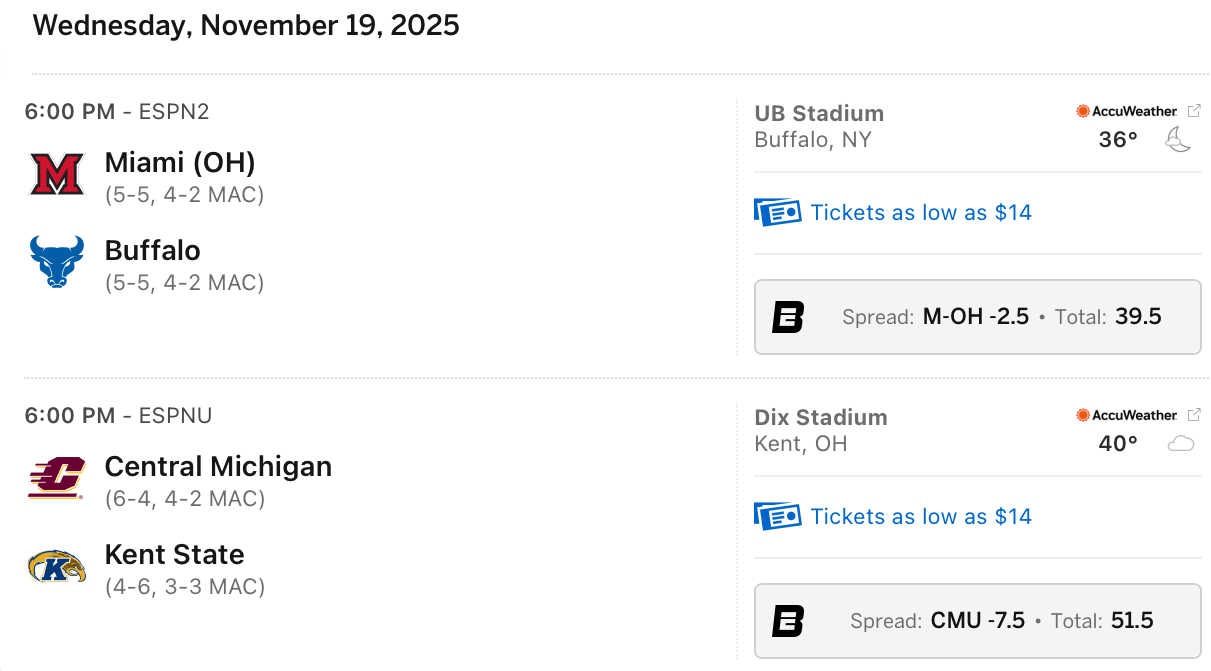This screenshot has height=671, width=1211.
Task: Click 'Tickets as low as $14' for Dix Stadium
Action: tap(921, 516)
